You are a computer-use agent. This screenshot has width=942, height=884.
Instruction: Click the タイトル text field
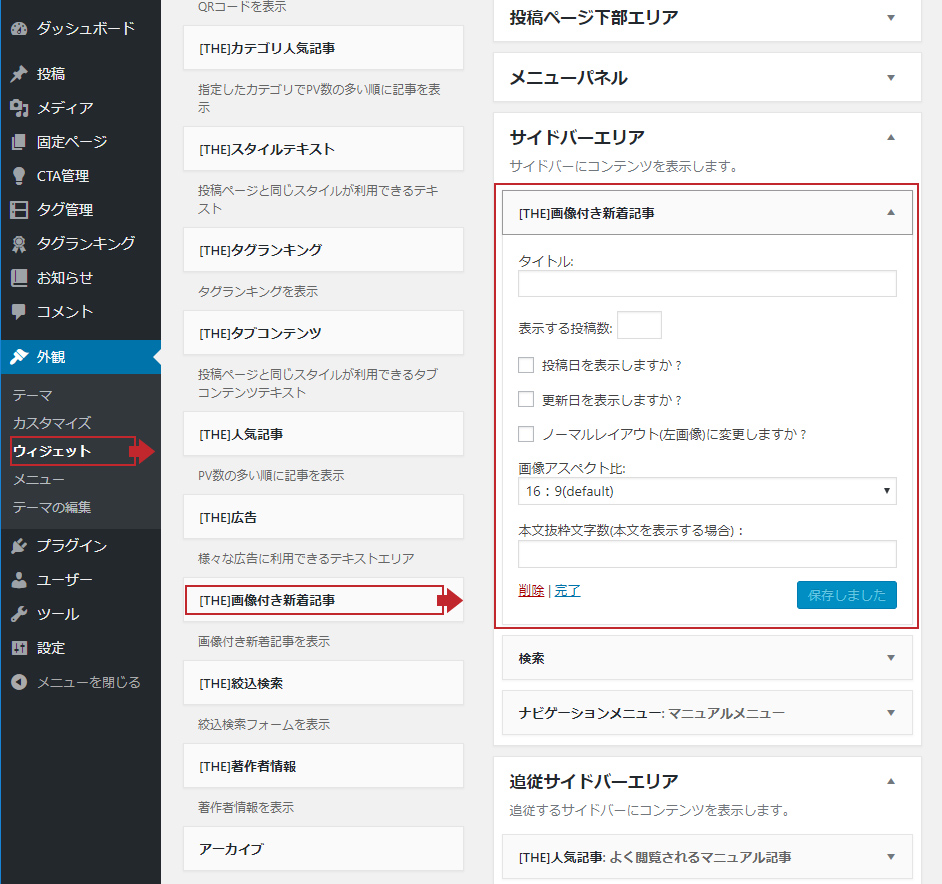[707, 284]
